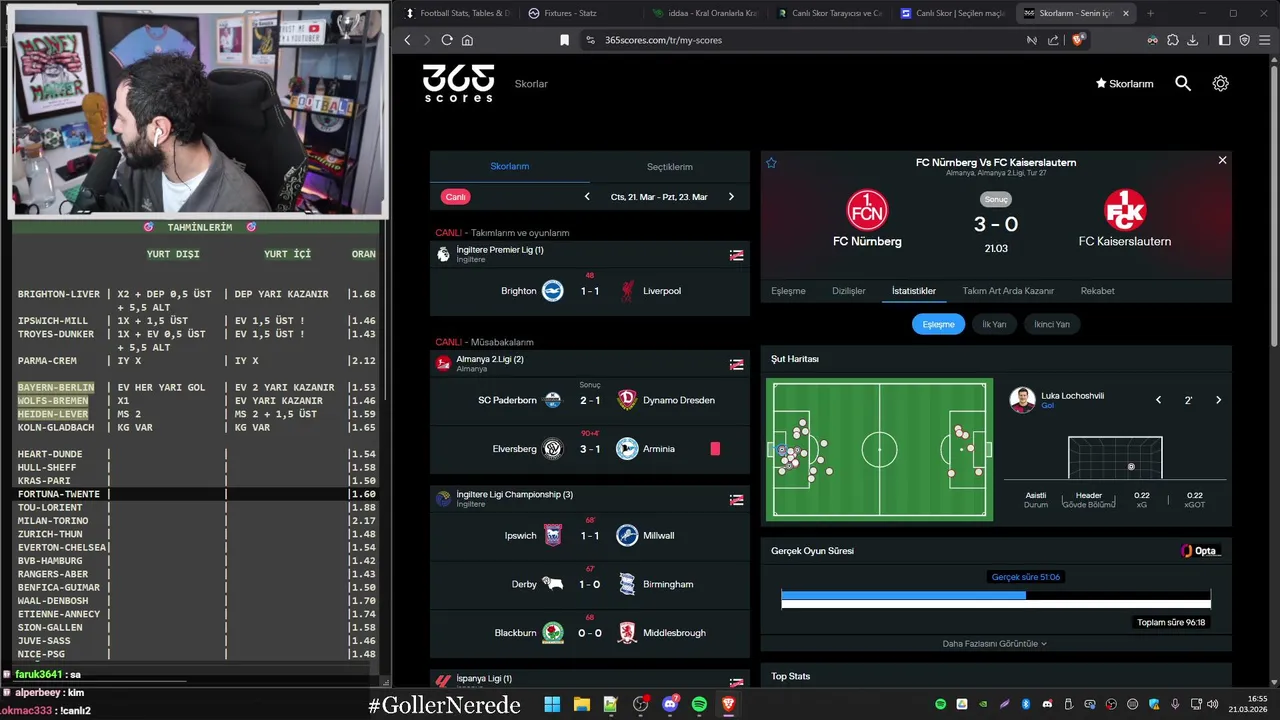Open the Dizilişler tab
Viewport: 1280px width, 720px height.
[849, 291]
